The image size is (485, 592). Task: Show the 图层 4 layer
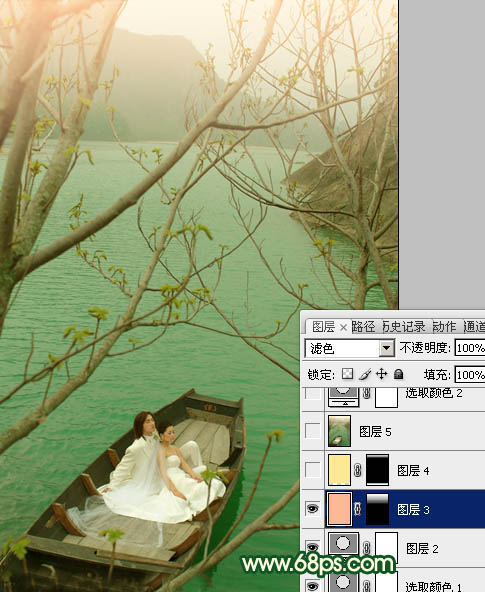(x=313, y=470)
